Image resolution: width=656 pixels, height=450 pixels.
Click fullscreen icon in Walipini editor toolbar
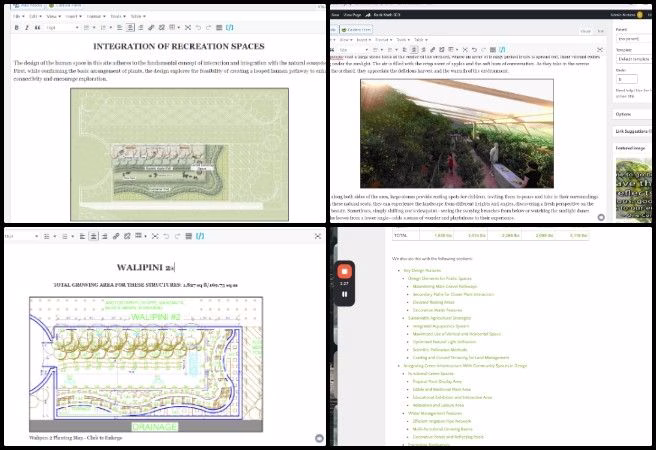[x=155, y=236]
